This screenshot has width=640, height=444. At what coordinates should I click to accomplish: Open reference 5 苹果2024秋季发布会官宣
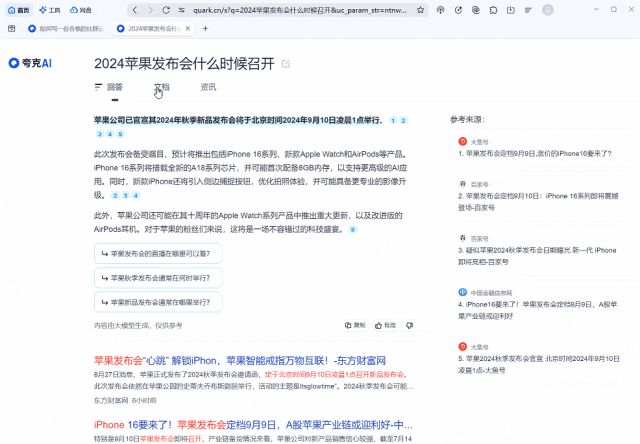[539, 364]
